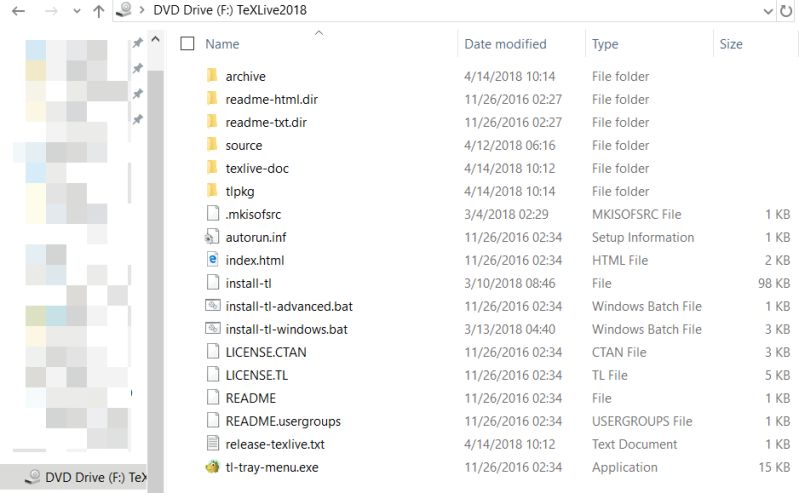This screenshot has width=799, height=493.
Task: Select the README.usergroups file name
Action: click(x=283, y=421)
